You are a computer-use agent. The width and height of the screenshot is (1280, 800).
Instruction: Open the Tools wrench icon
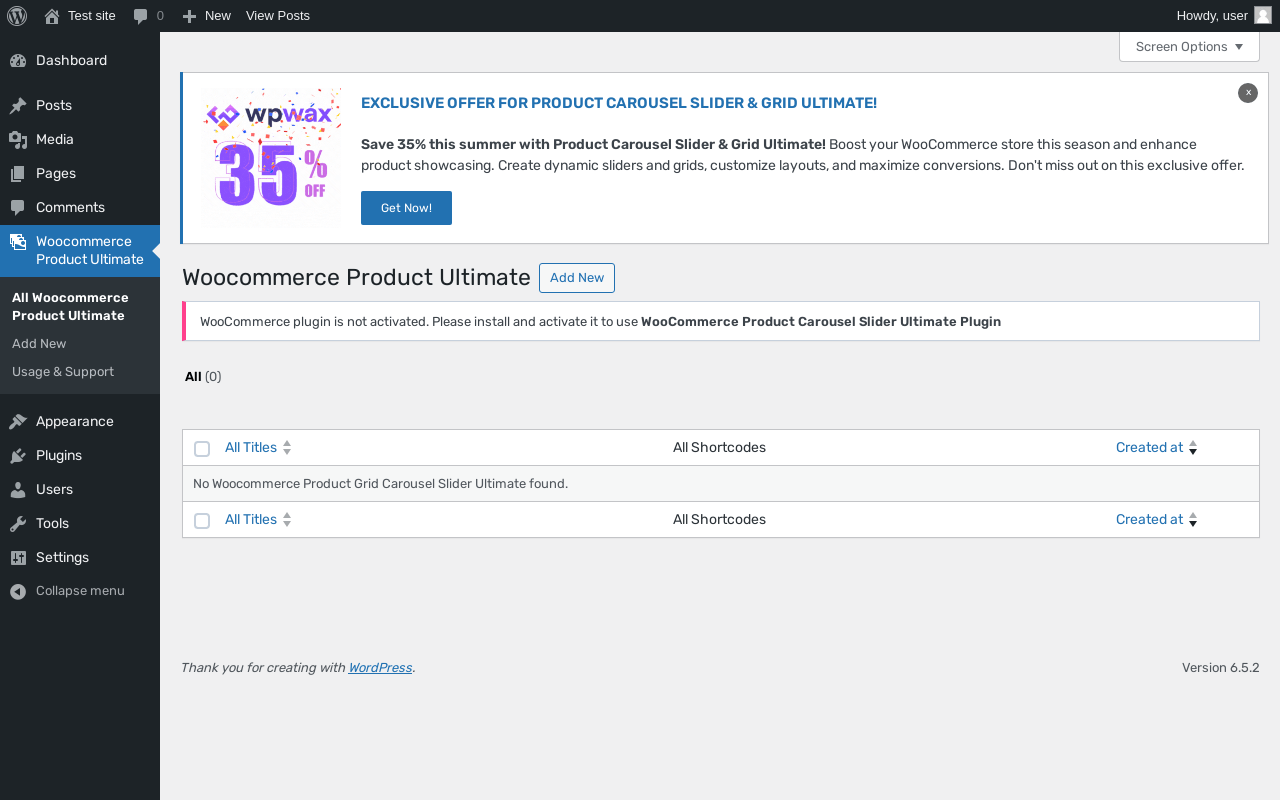[x=18, y=524]
